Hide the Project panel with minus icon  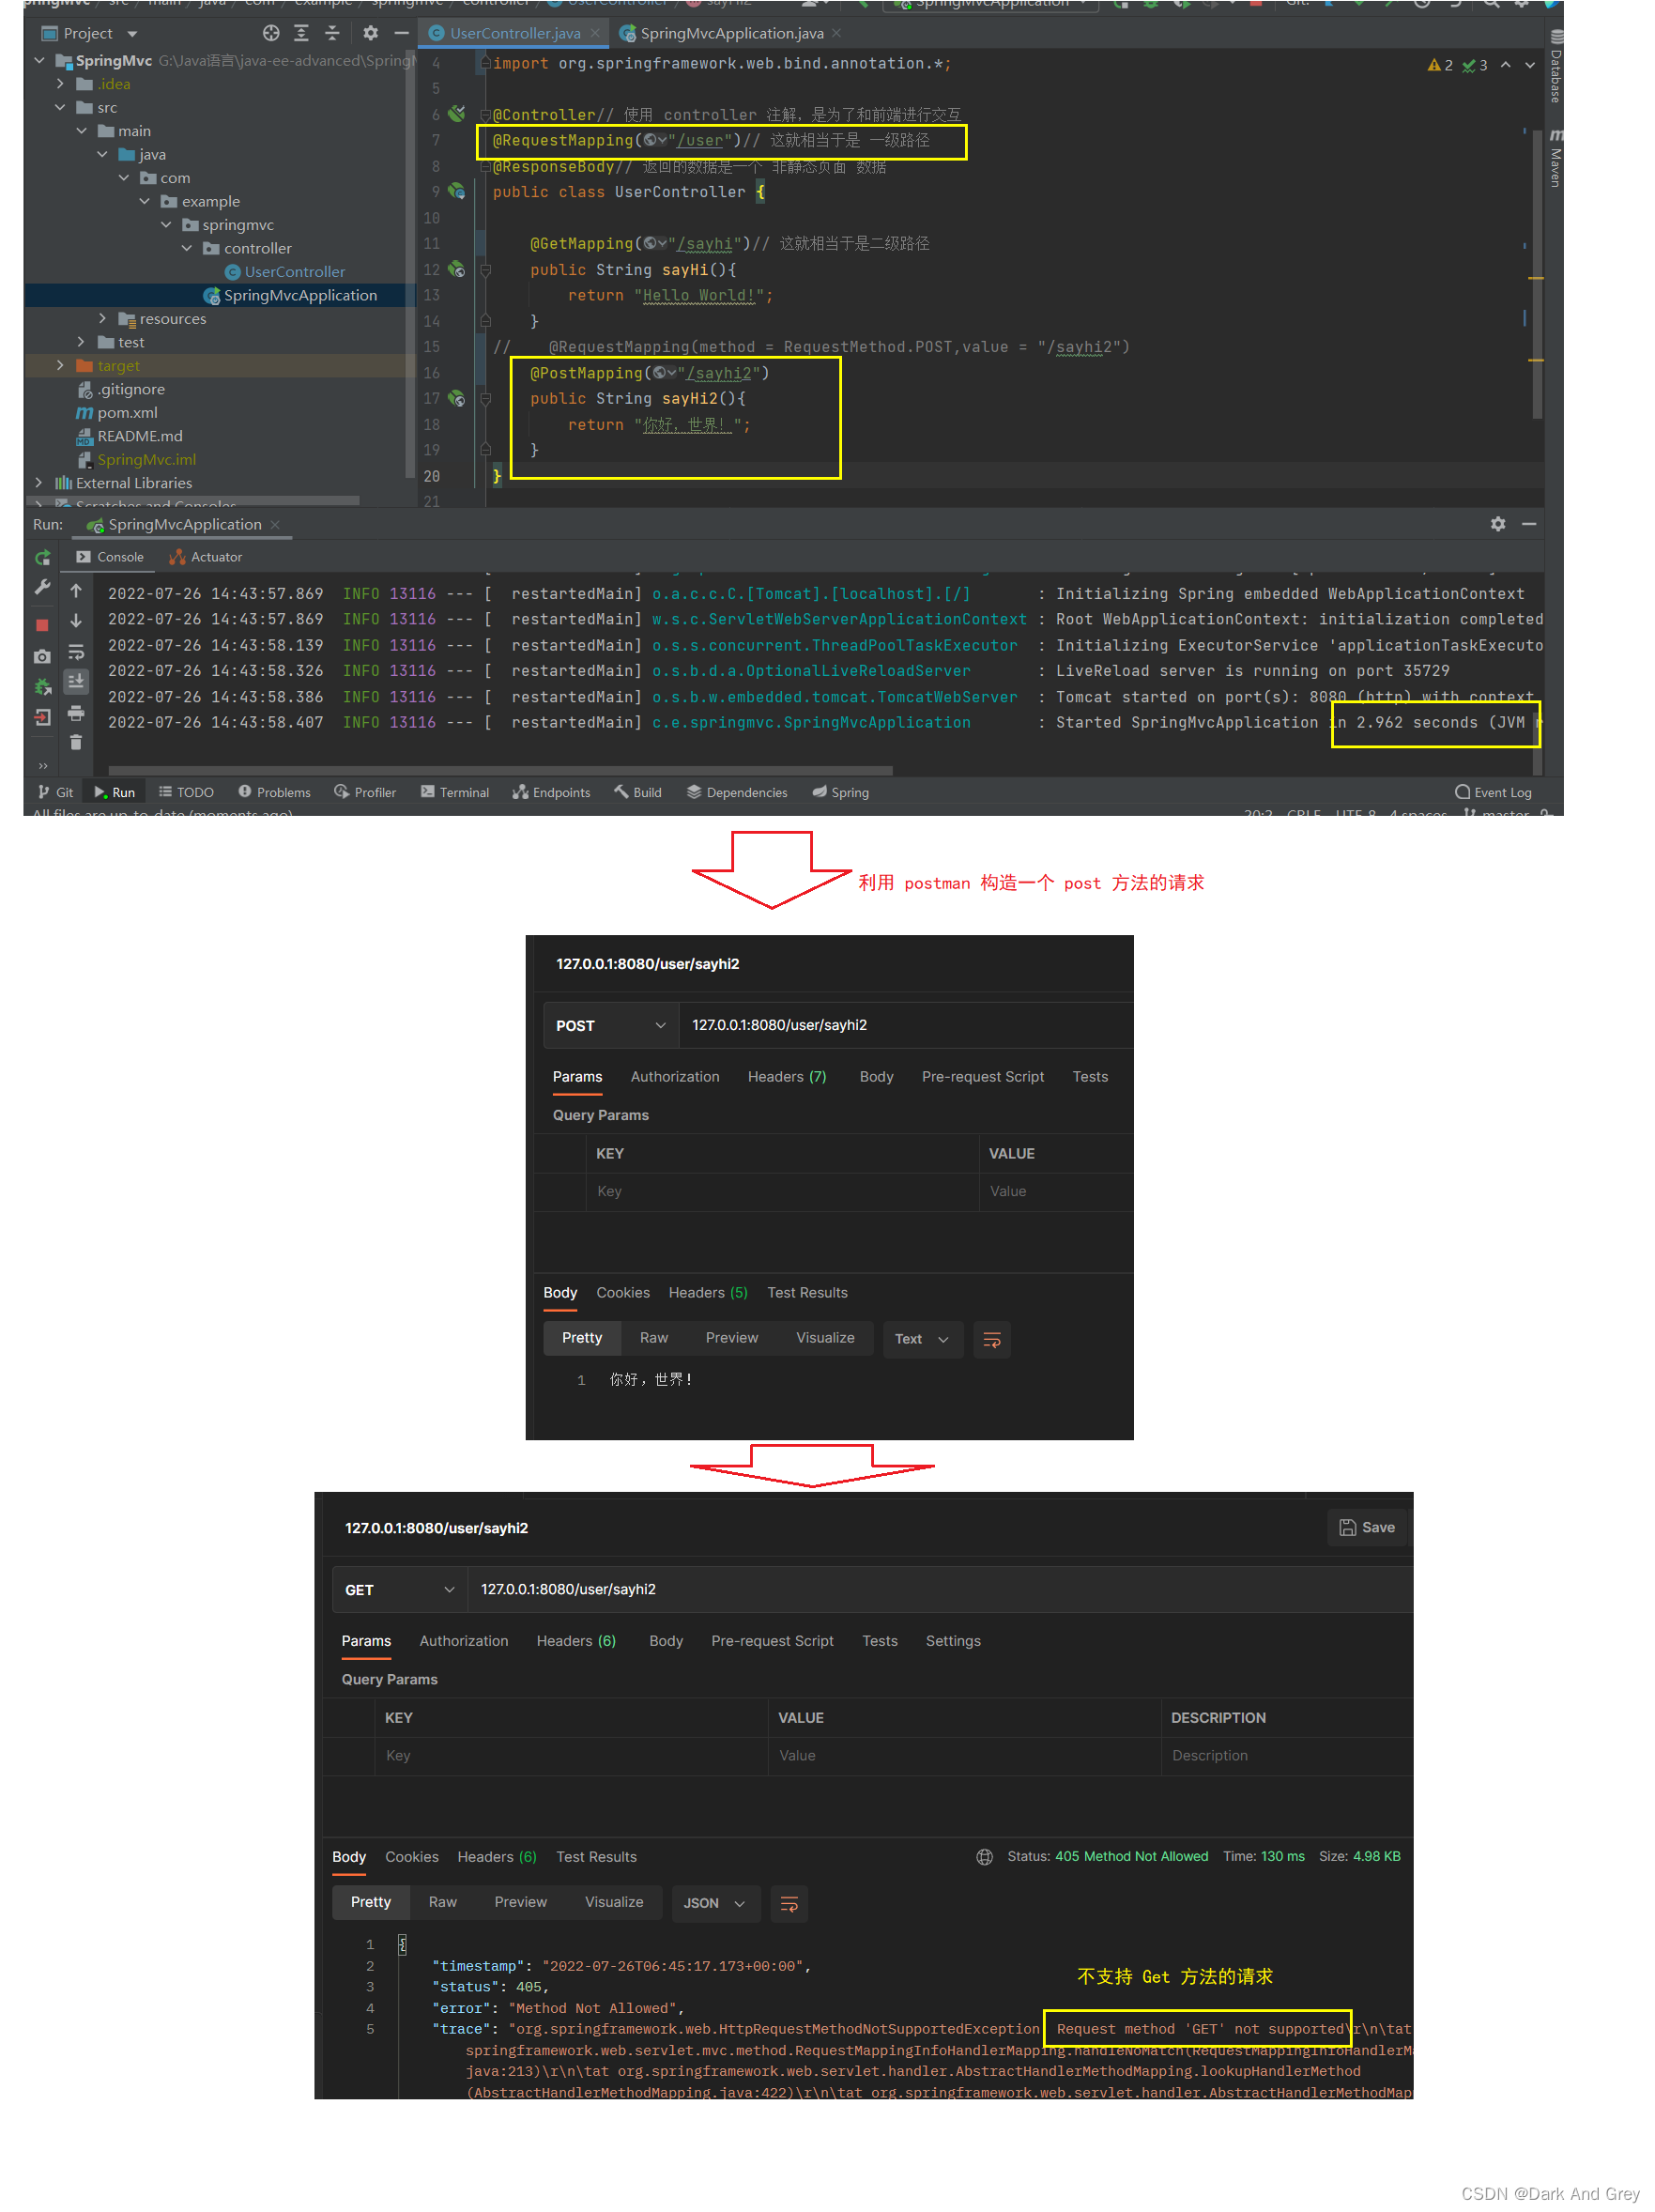(401, 33)
